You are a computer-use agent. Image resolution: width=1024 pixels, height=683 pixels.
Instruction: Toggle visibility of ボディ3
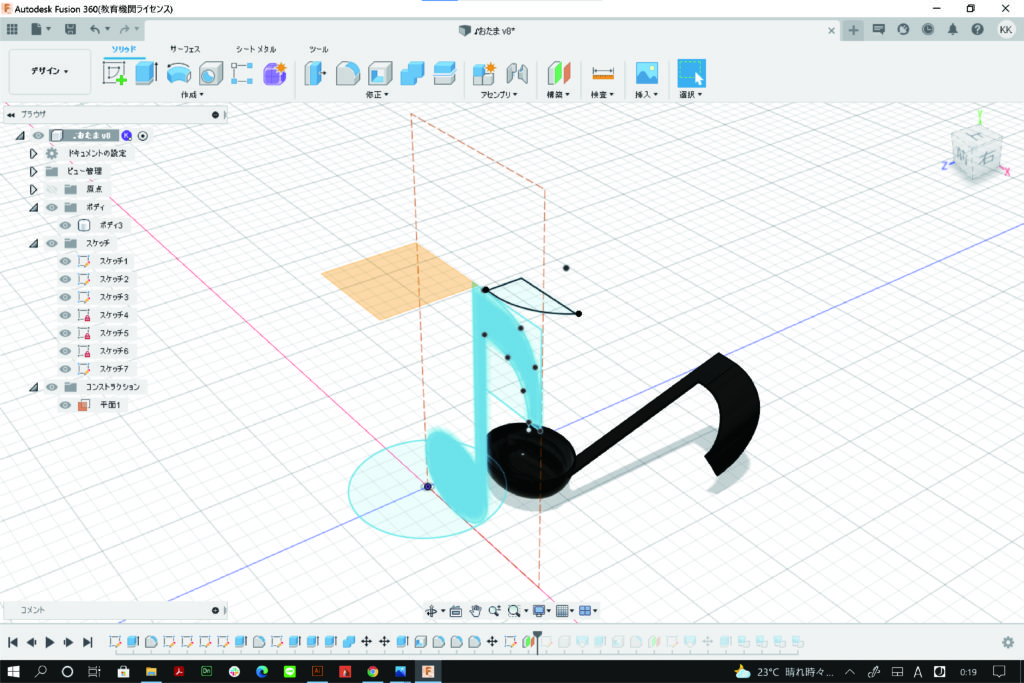65,225
